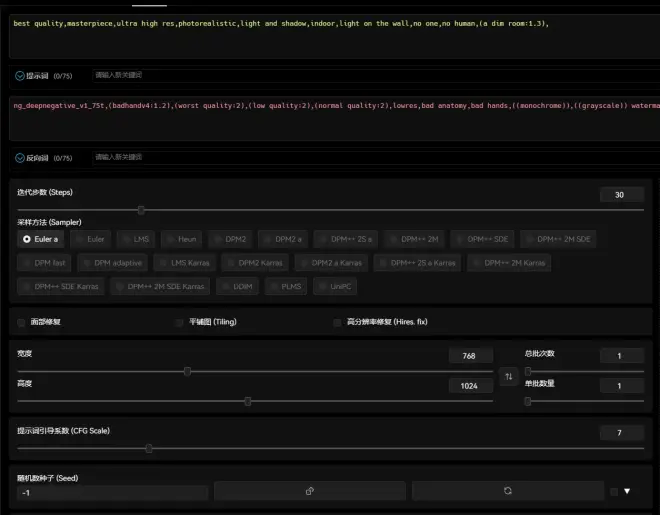This screenshot has height=515, width=660.
Task: Select the UniPC sampler
Action: click(x=335, y=287)
